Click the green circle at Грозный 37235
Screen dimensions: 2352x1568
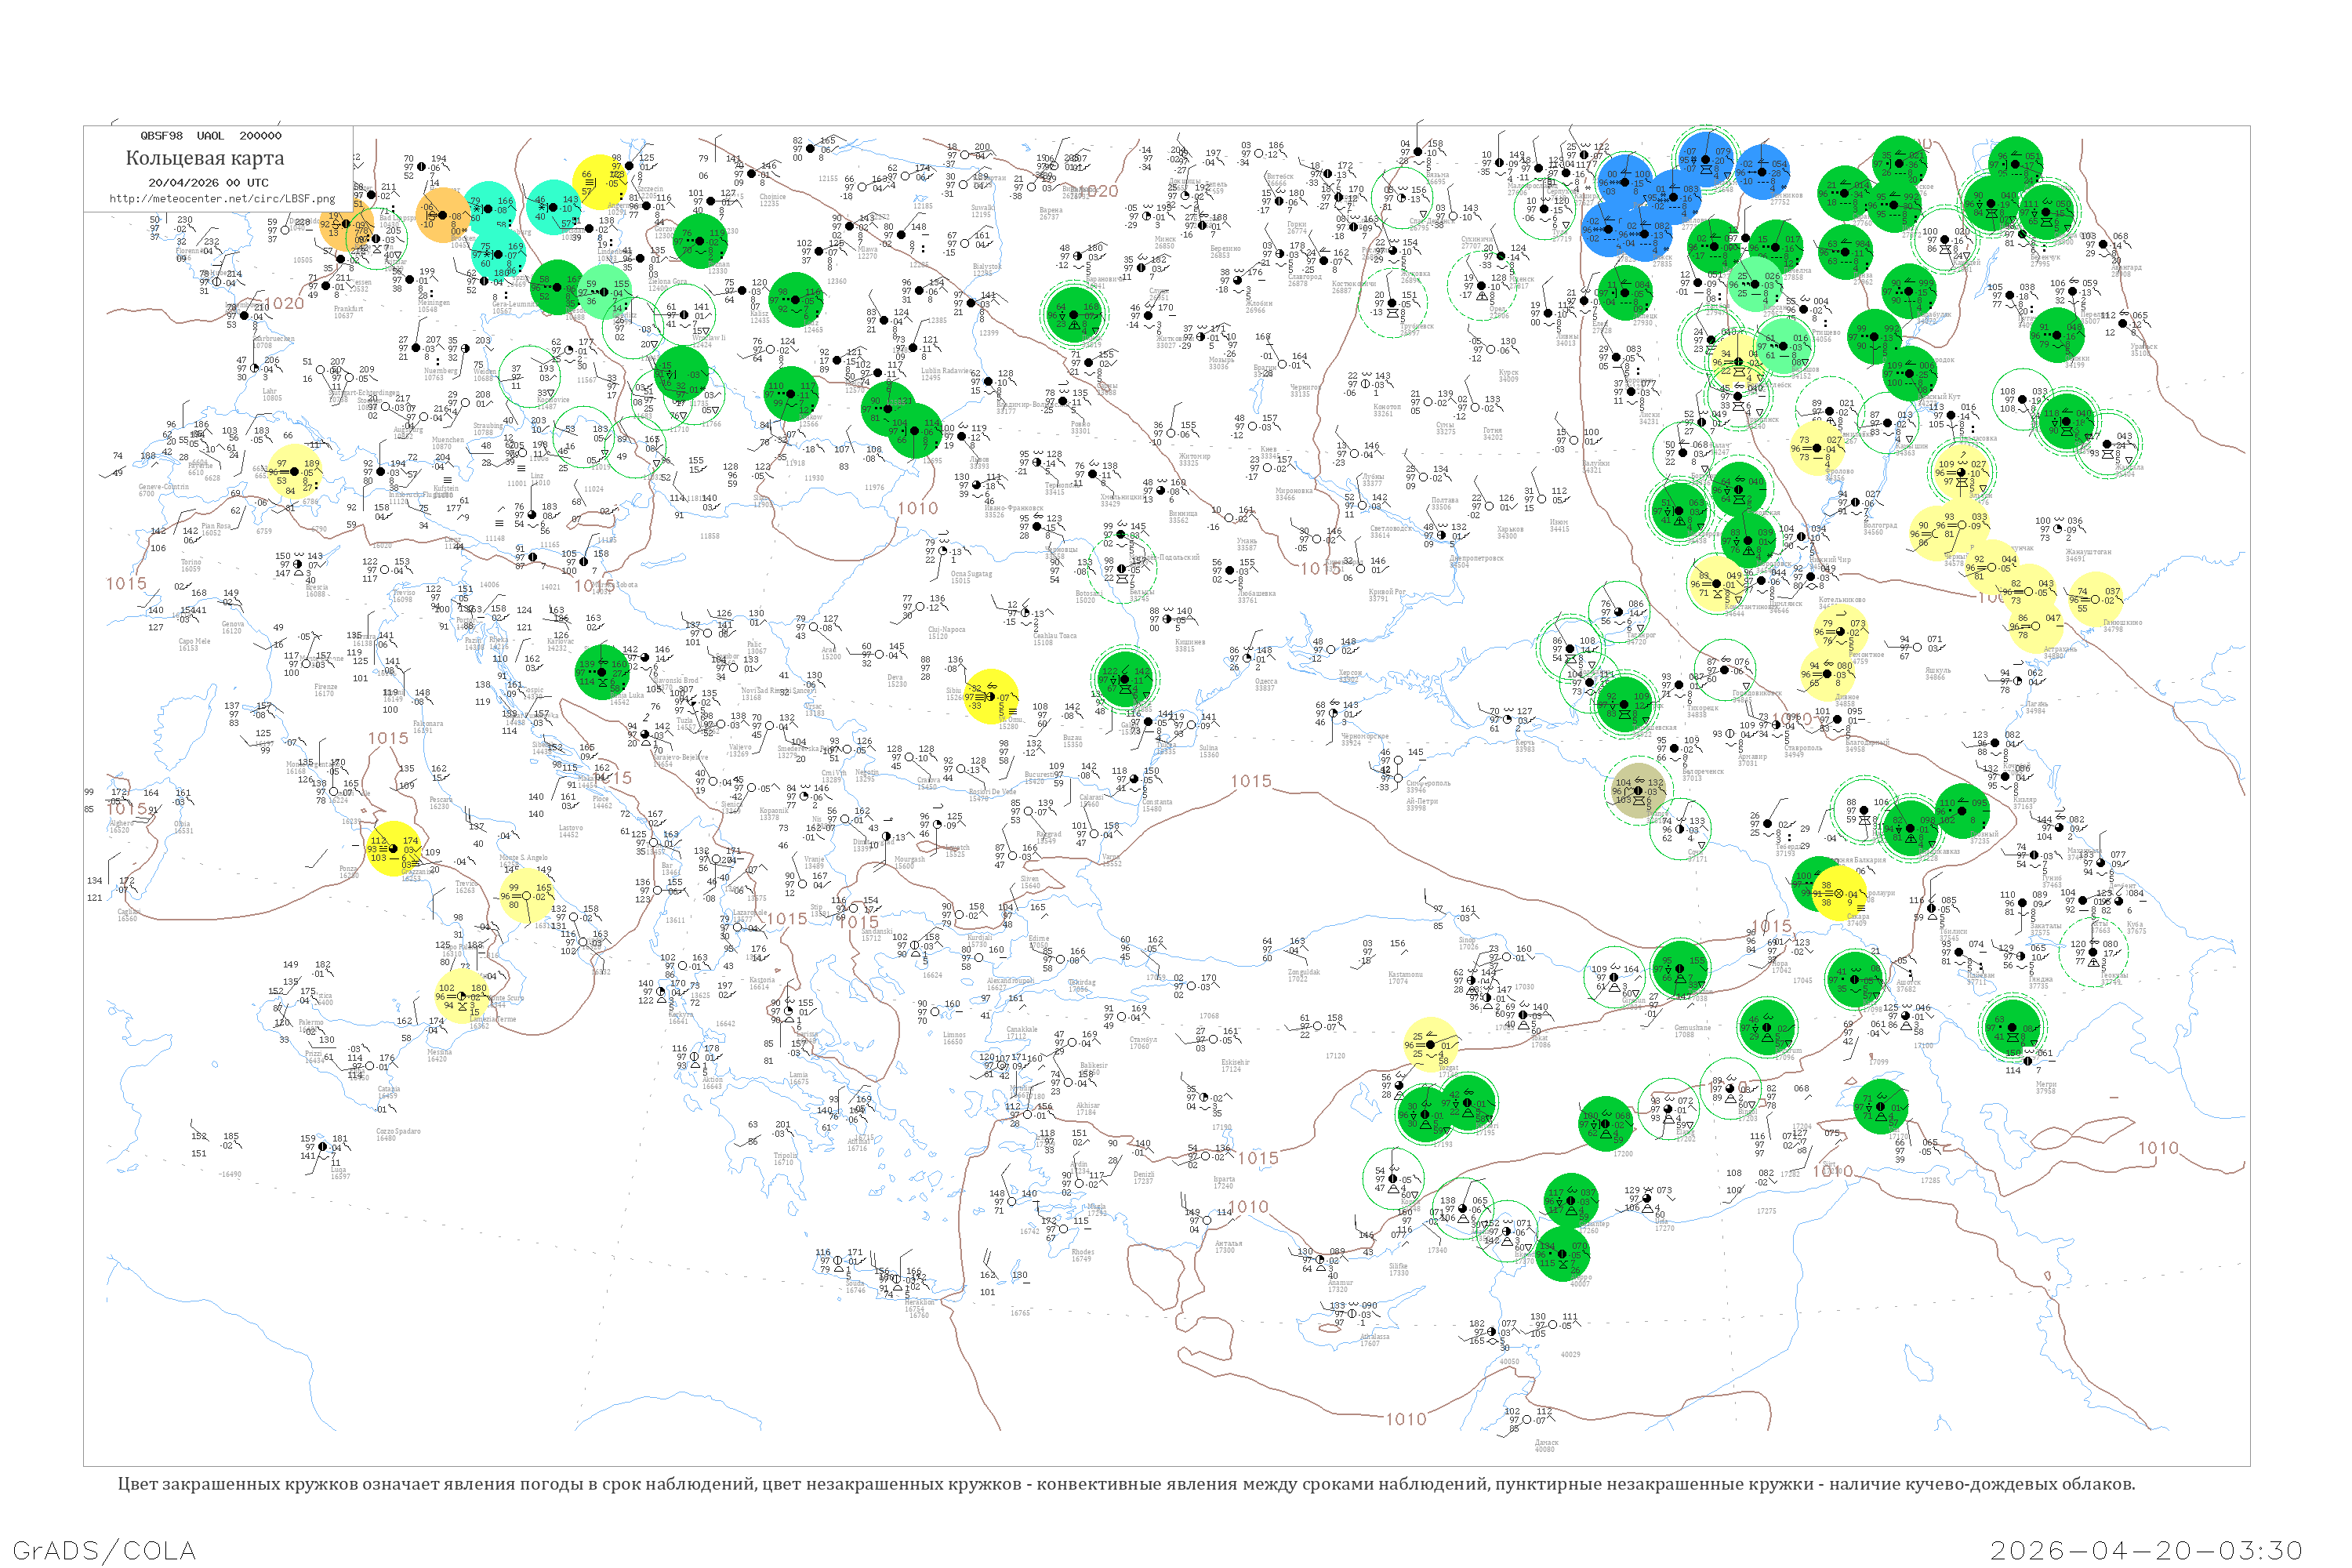tap(1962, 811)
